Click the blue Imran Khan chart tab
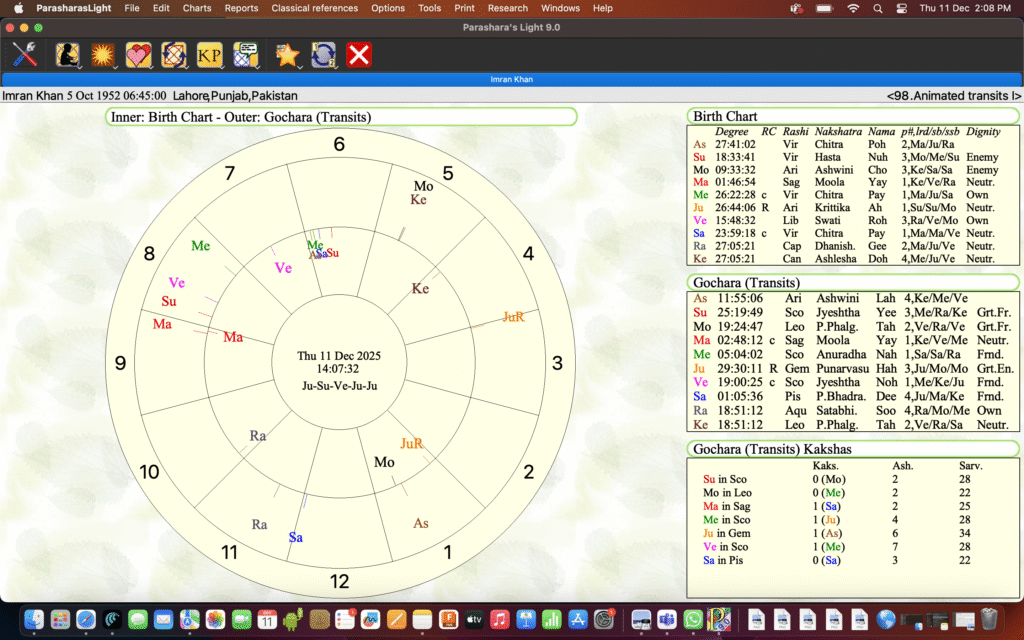1024x640 pixels. pyautogui.click(x=512, y=78)
